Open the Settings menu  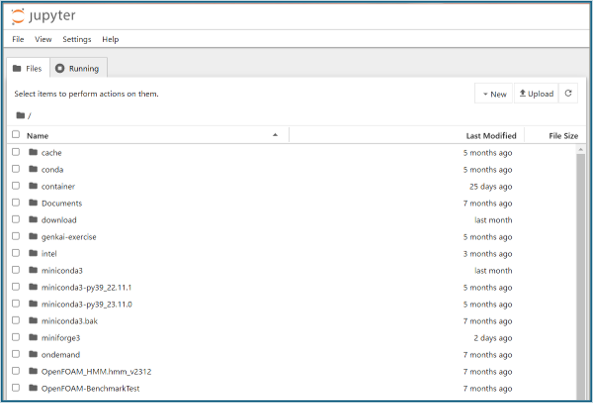point(77,39)
